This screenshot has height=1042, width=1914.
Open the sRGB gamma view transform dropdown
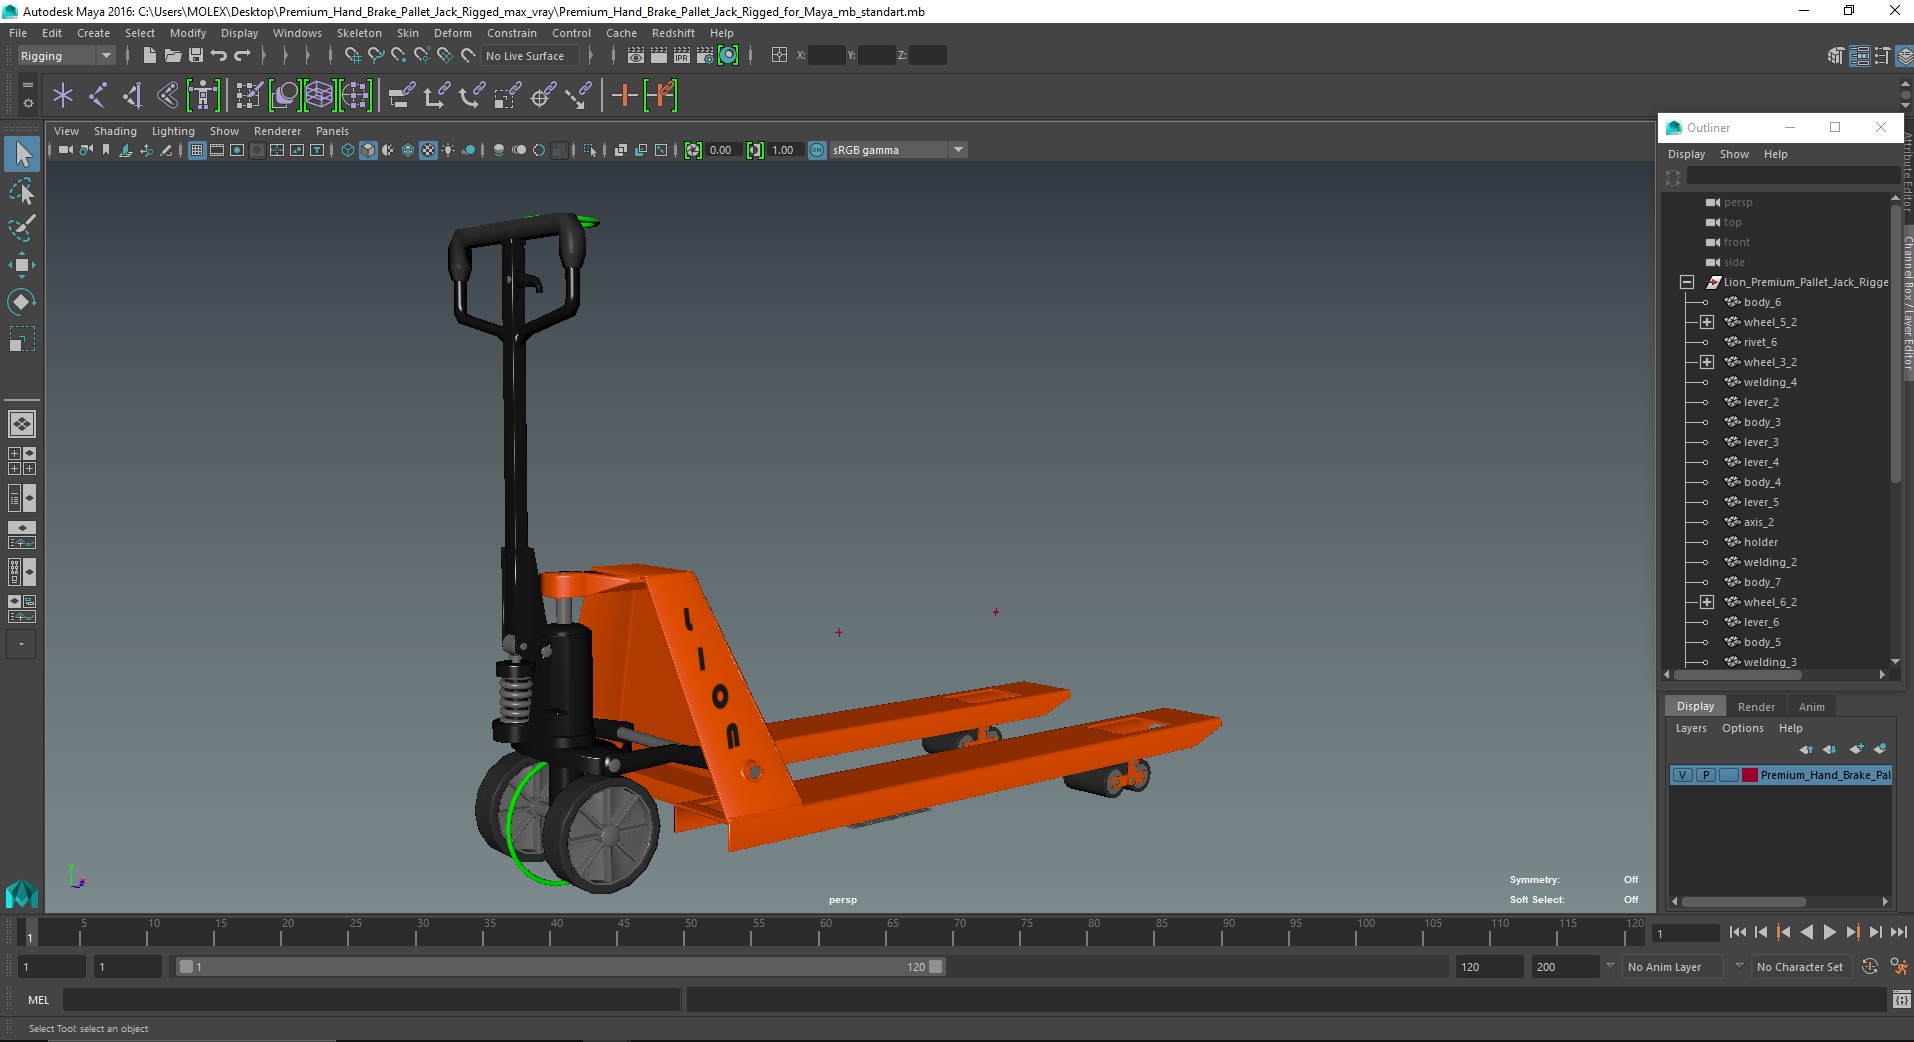899,150
